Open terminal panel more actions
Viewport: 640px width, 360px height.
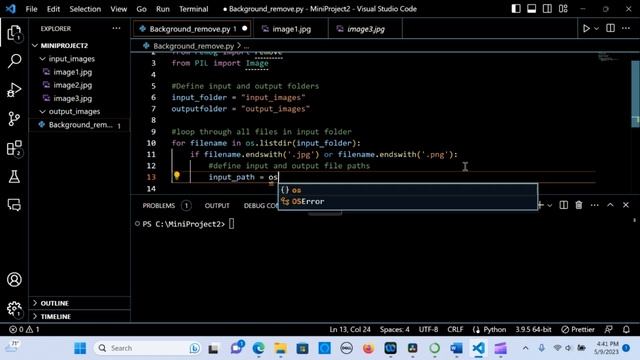pos(594,205)
